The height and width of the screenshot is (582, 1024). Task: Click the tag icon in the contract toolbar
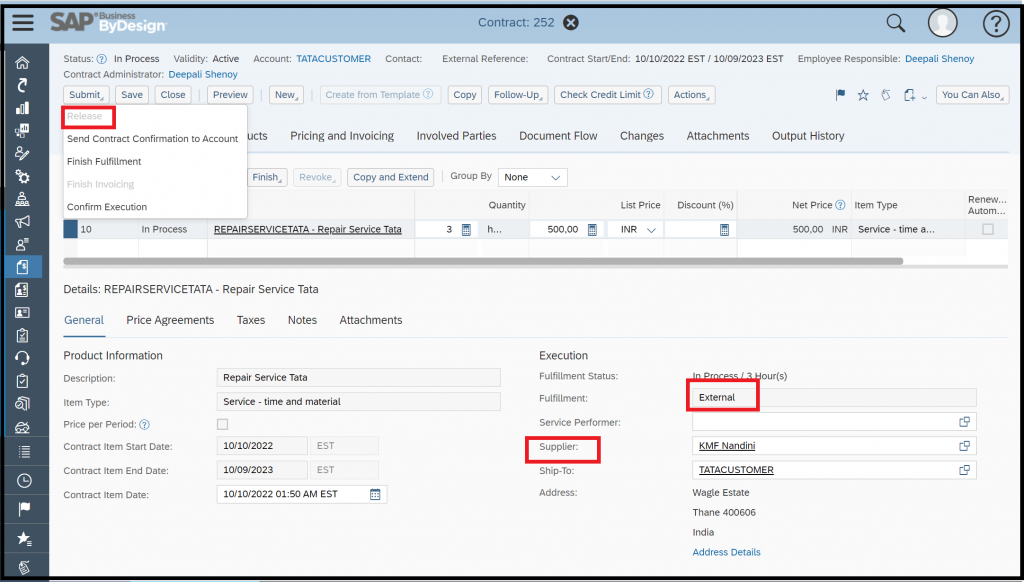tap(886, 95)
